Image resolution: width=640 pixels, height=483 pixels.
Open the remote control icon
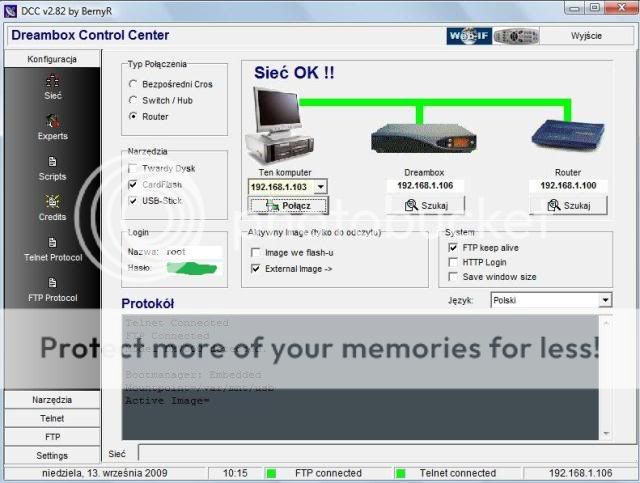pyautogui.click(x=516, y=36)
